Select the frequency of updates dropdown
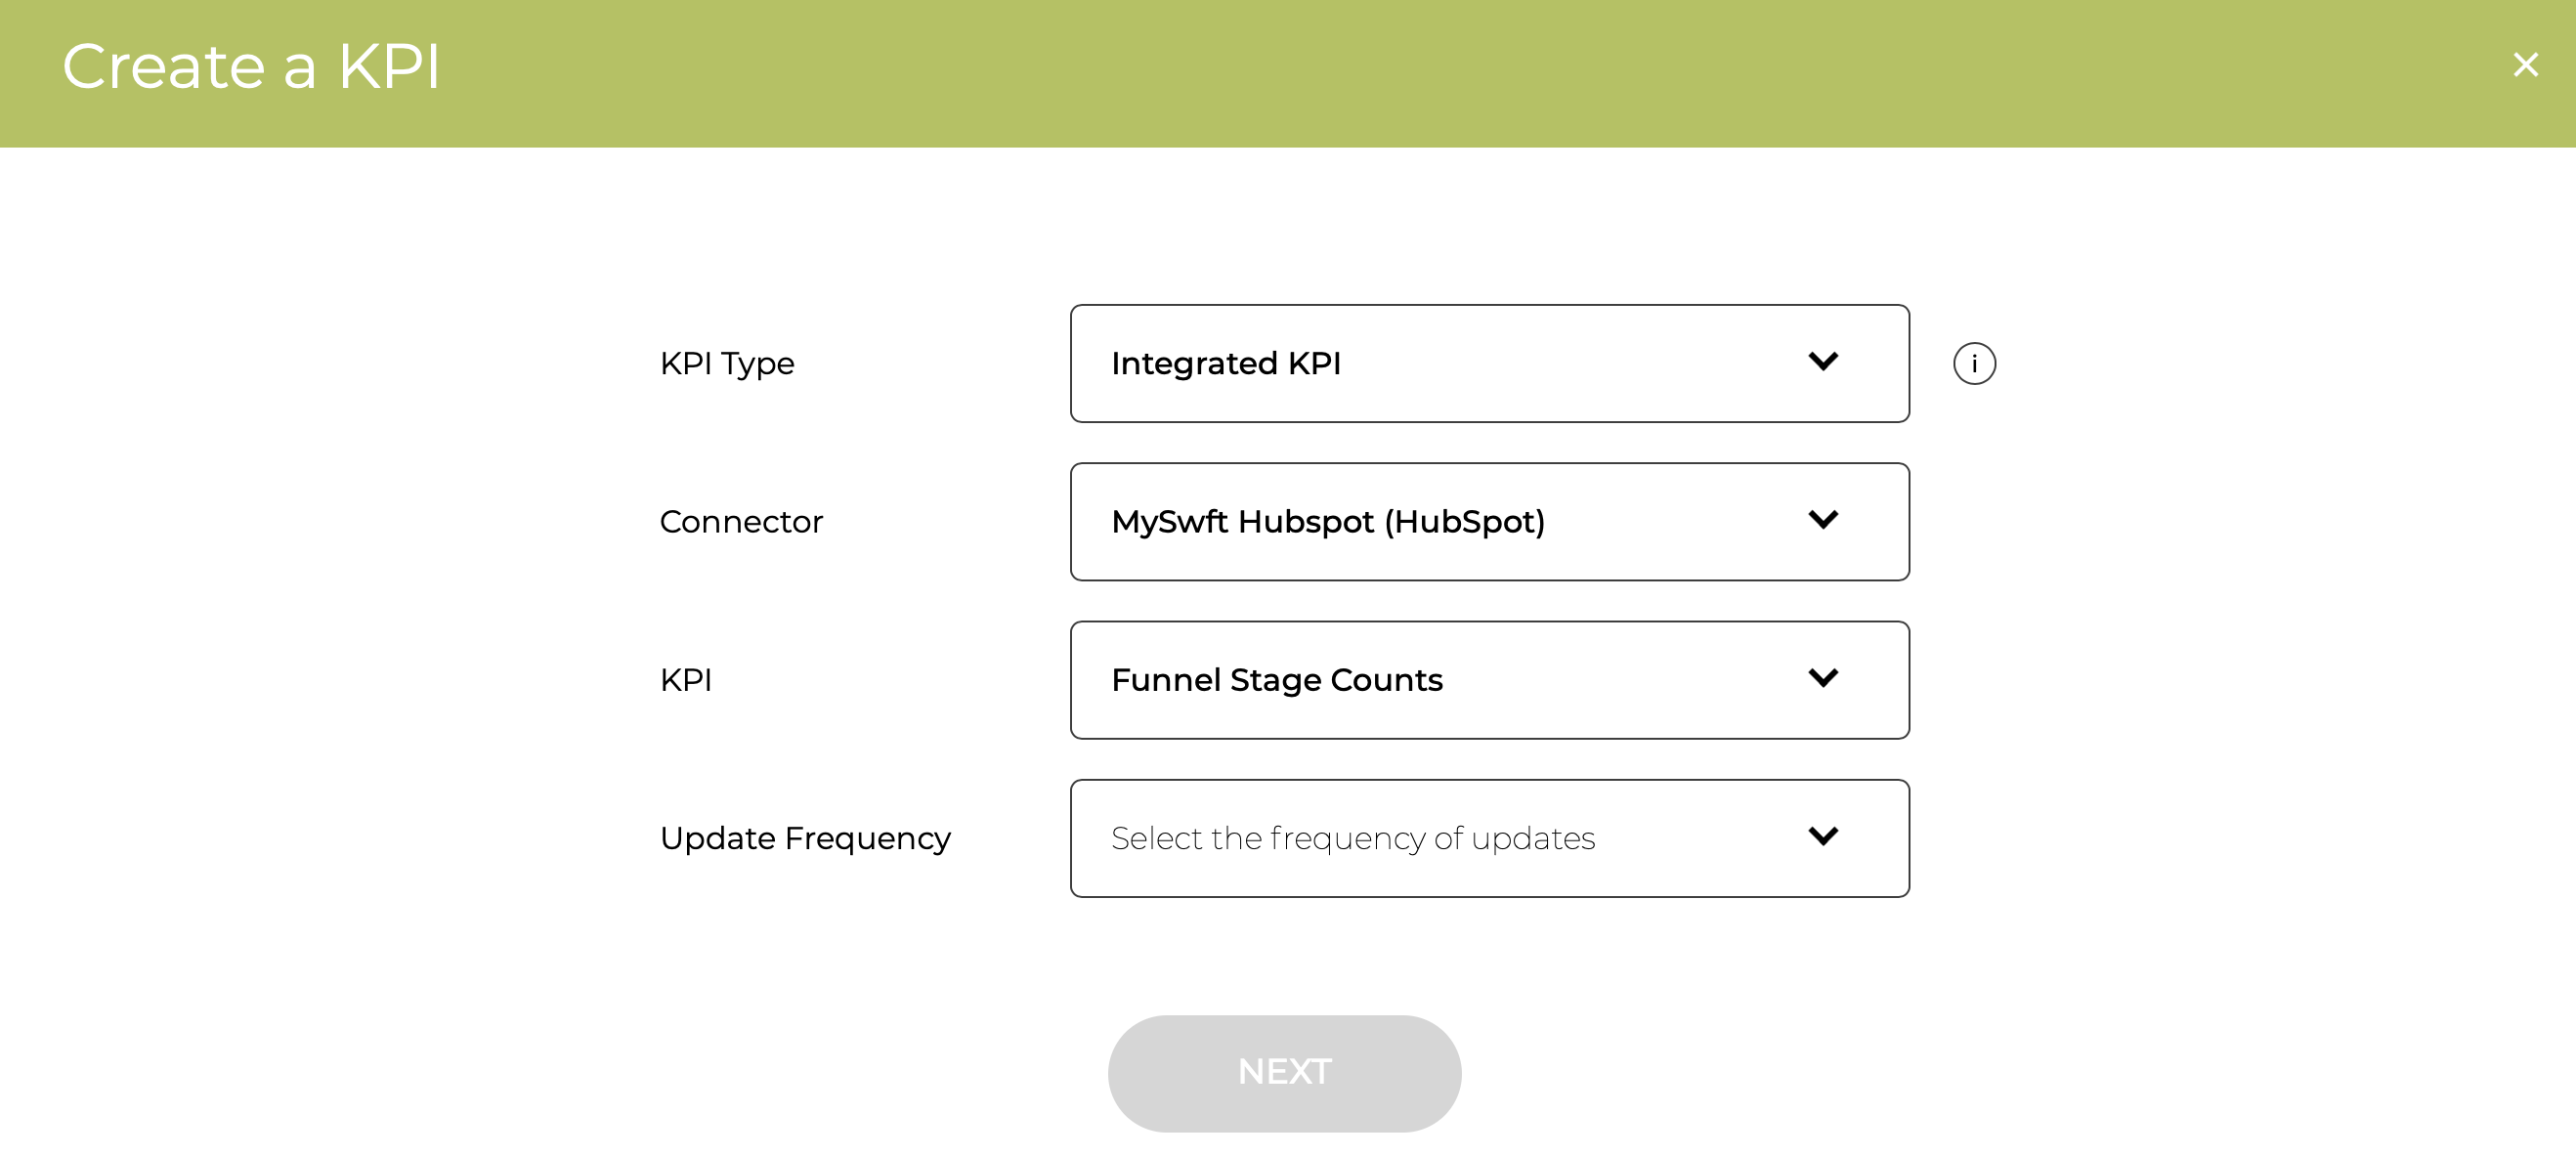 (x=1489, y=838)
